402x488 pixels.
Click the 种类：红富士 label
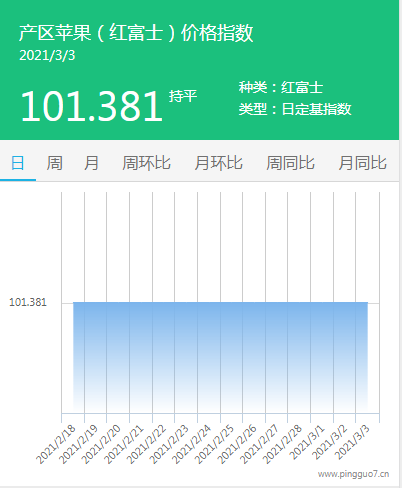coord(281,87)
